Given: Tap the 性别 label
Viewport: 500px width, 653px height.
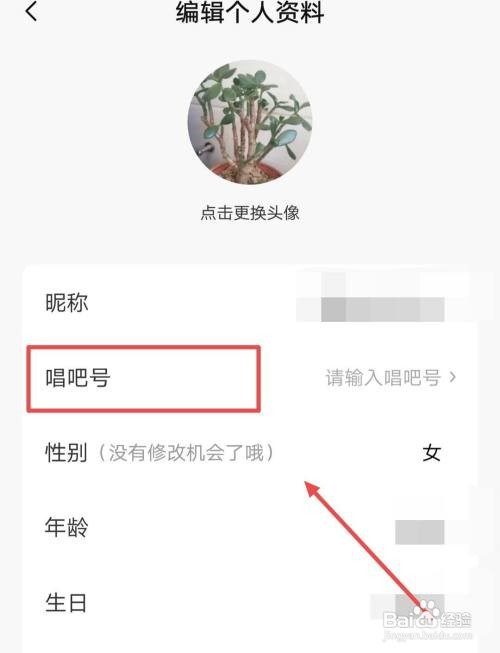Looking at the screenshot, I should tap(66, 453).
